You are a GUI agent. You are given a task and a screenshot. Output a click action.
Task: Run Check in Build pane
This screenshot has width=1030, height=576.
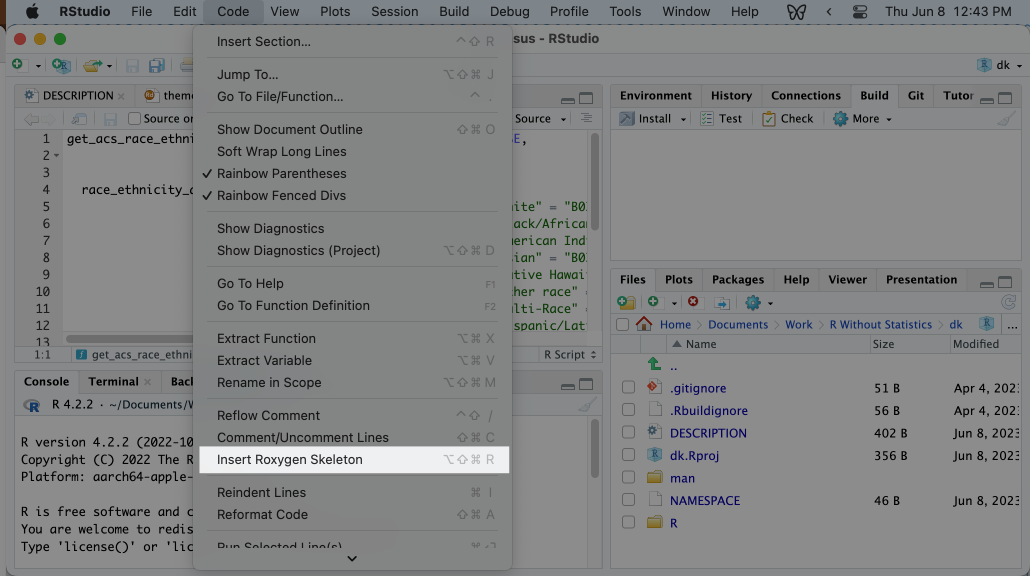pos(788,119)
